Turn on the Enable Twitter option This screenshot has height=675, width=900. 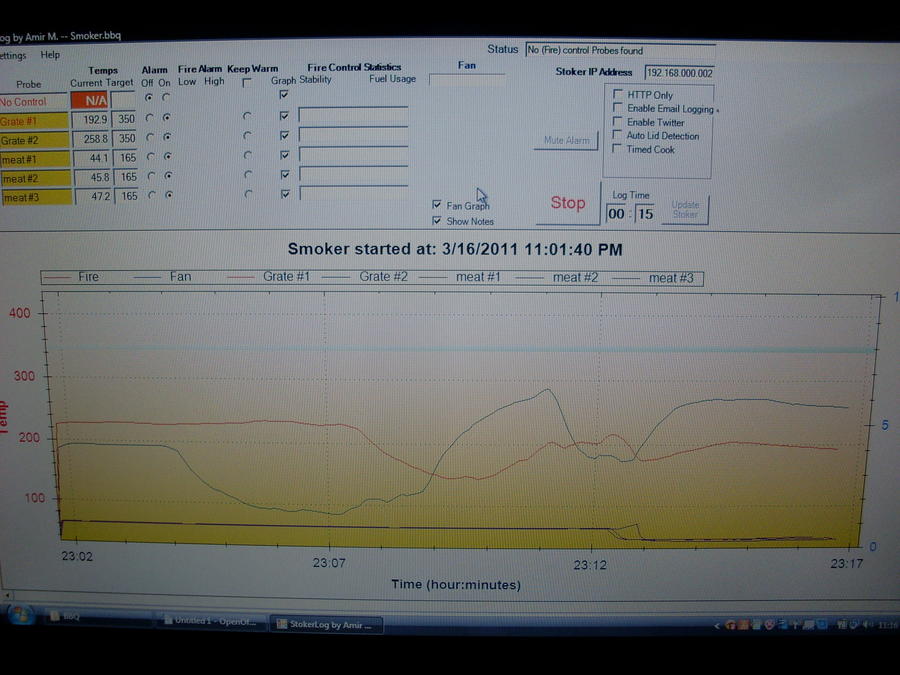[618, 122]
